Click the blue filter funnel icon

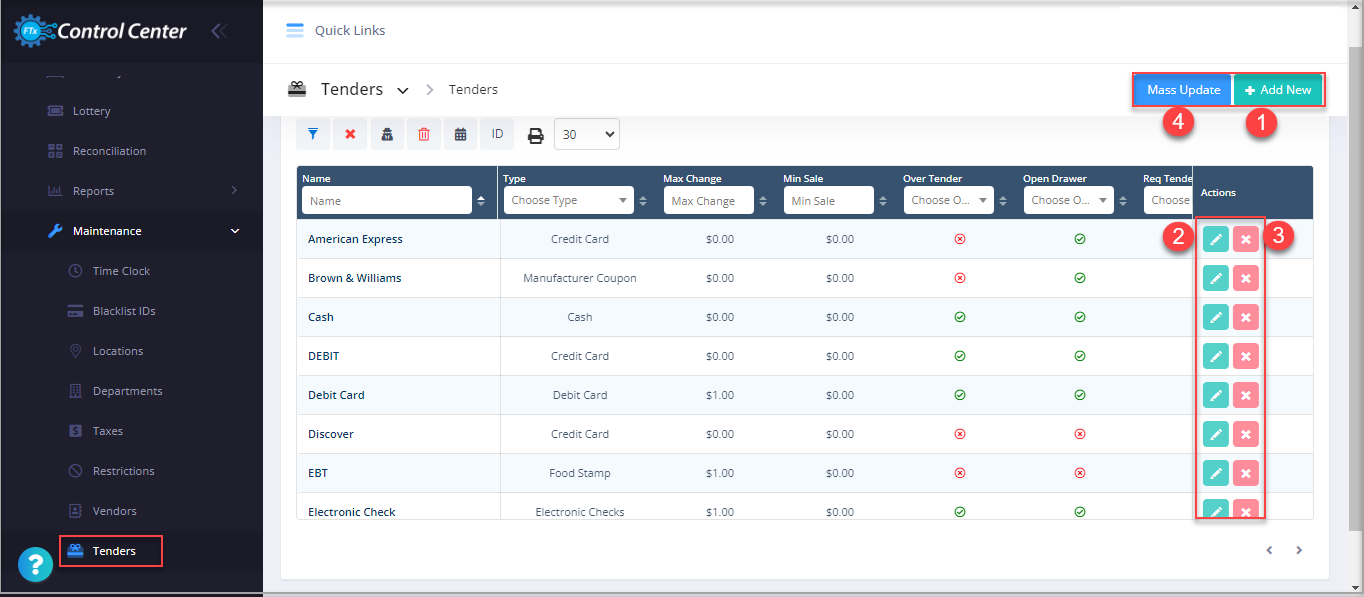pyautogui.click(x=313, y=134)
